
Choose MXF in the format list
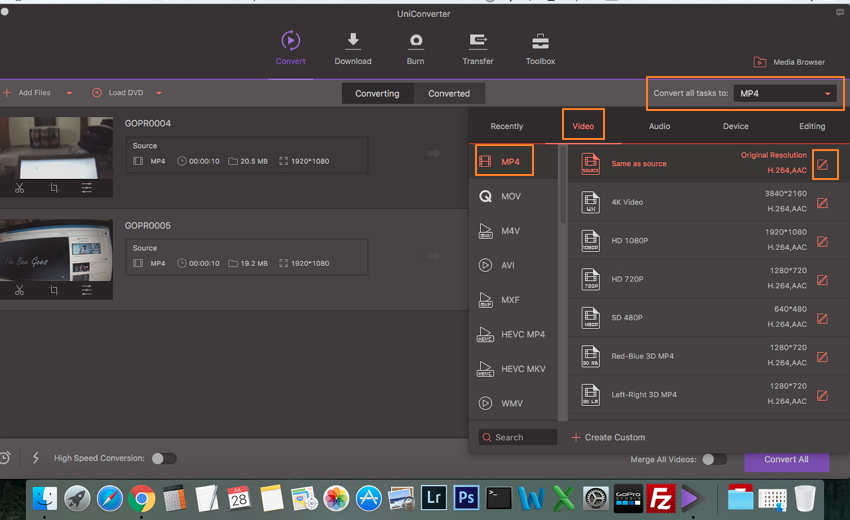513,300
